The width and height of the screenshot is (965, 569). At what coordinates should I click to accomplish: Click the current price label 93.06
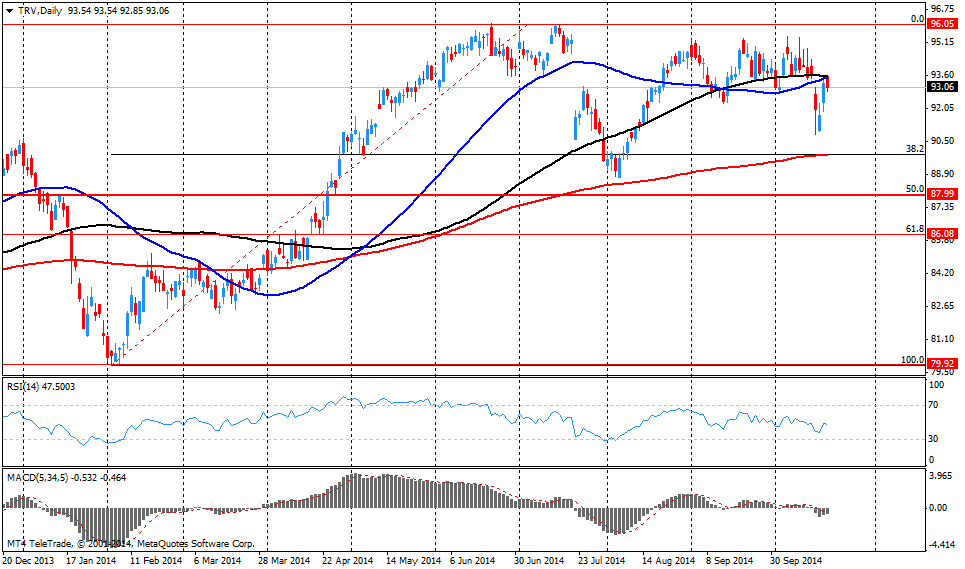click(942, 87)
